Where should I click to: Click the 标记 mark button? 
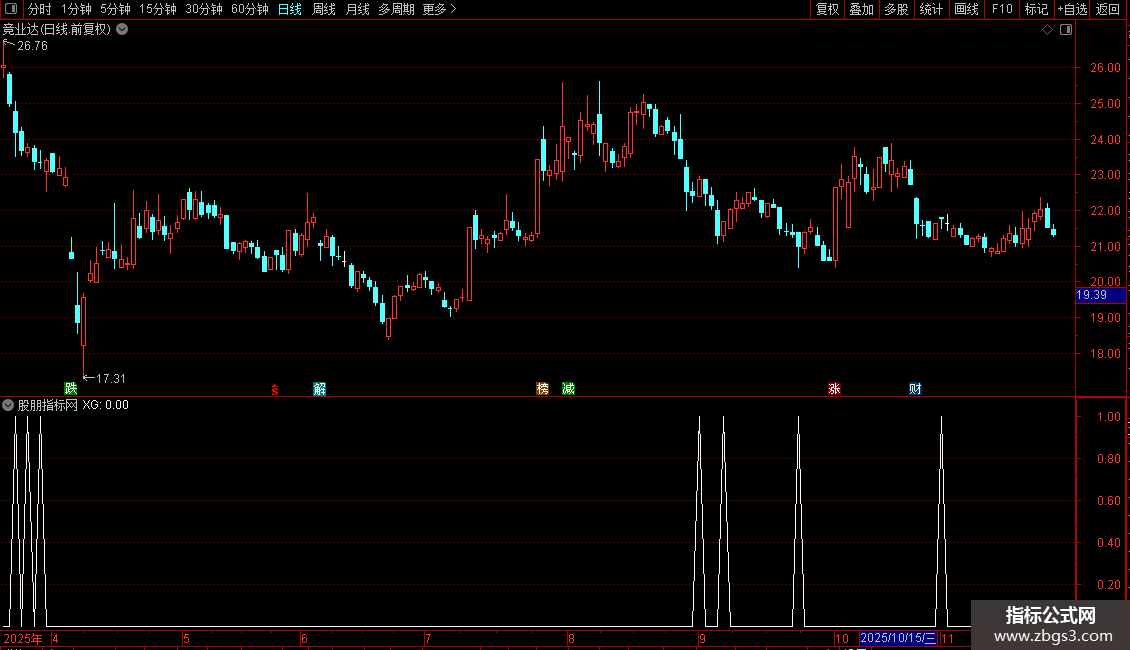(1036, 9)
